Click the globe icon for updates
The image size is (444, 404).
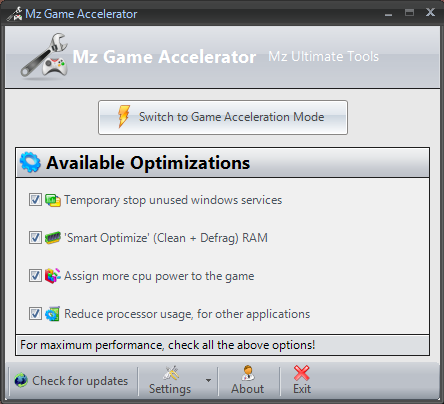click(21, 380)
